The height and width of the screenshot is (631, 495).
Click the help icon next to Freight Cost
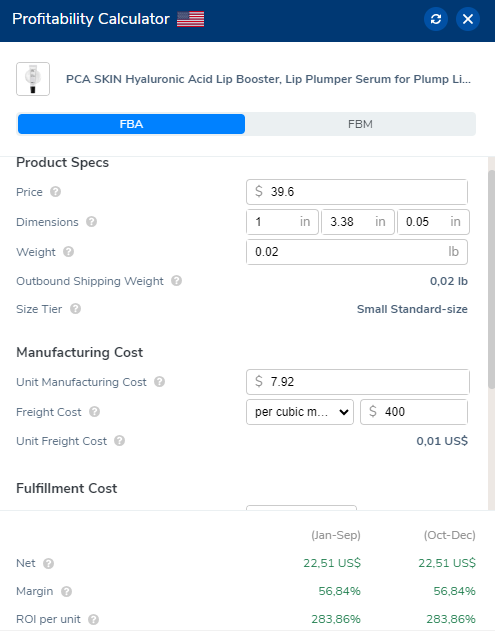(94, 412)
